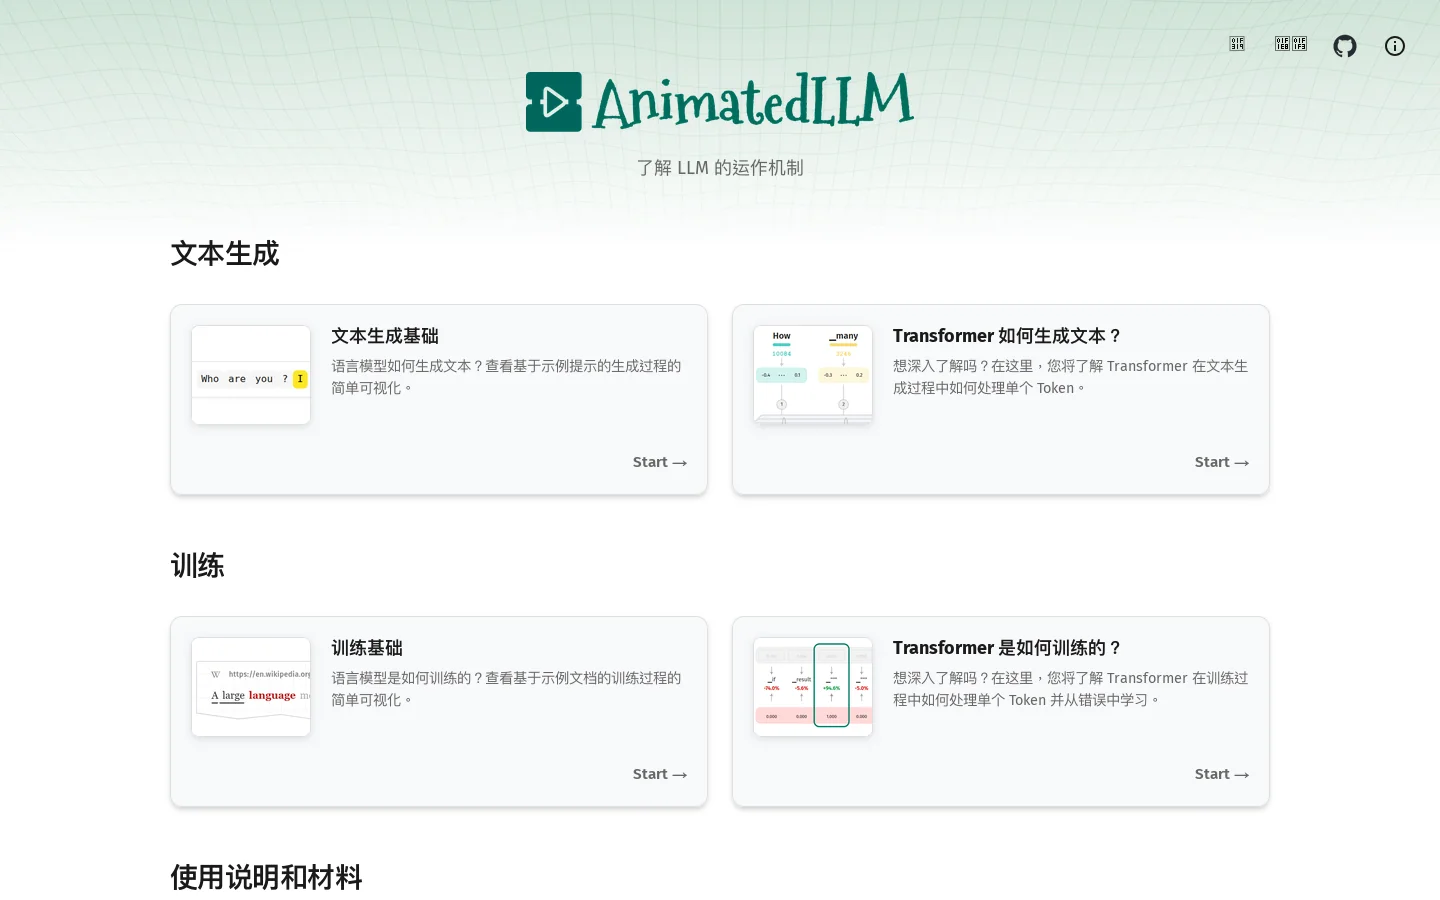Screen dimensions: 1440x900
Task: Click description starting 语言模型是如何训练的
Action: click(506, 689)
